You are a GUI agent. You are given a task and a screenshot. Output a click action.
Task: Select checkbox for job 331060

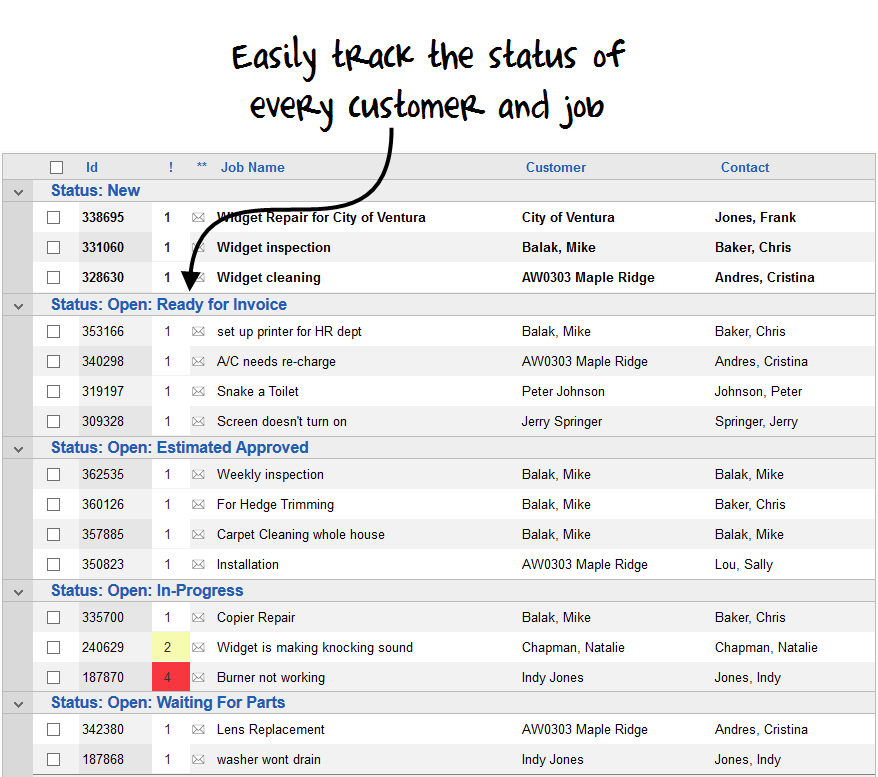53,247
